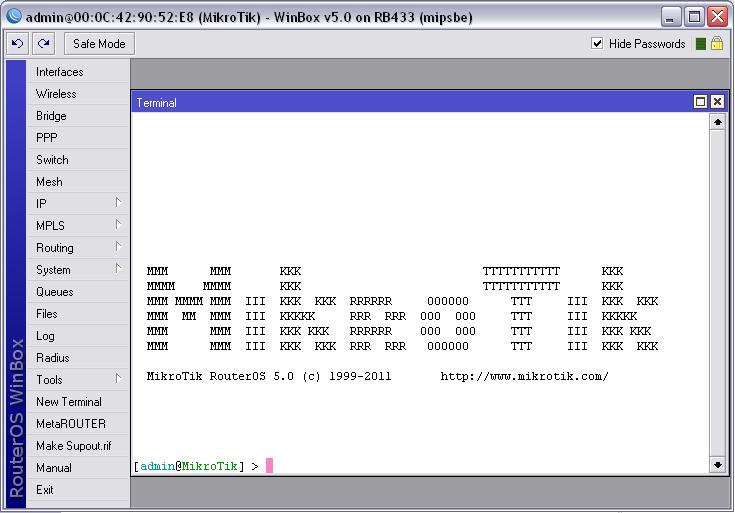
Task: Click the Redo arrow icon
Action: pos(44,44)
